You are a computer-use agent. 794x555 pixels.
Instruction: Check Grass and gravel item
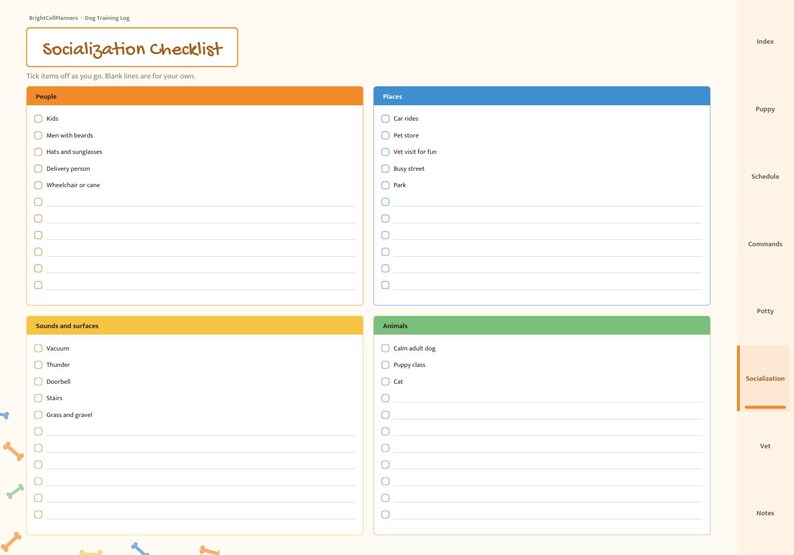pyautogui.click(x=38, y=415)
